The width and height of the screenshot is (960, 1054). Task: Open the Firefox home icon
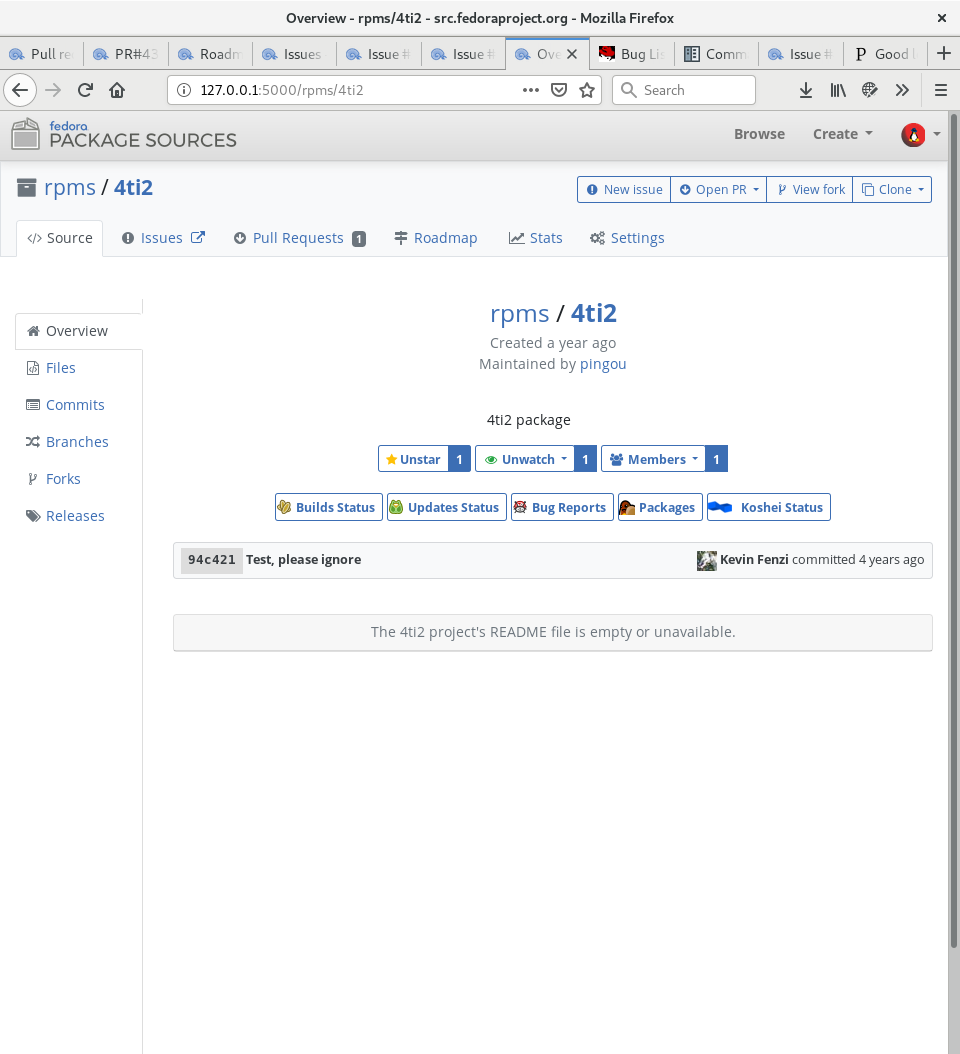click(117, 90)
